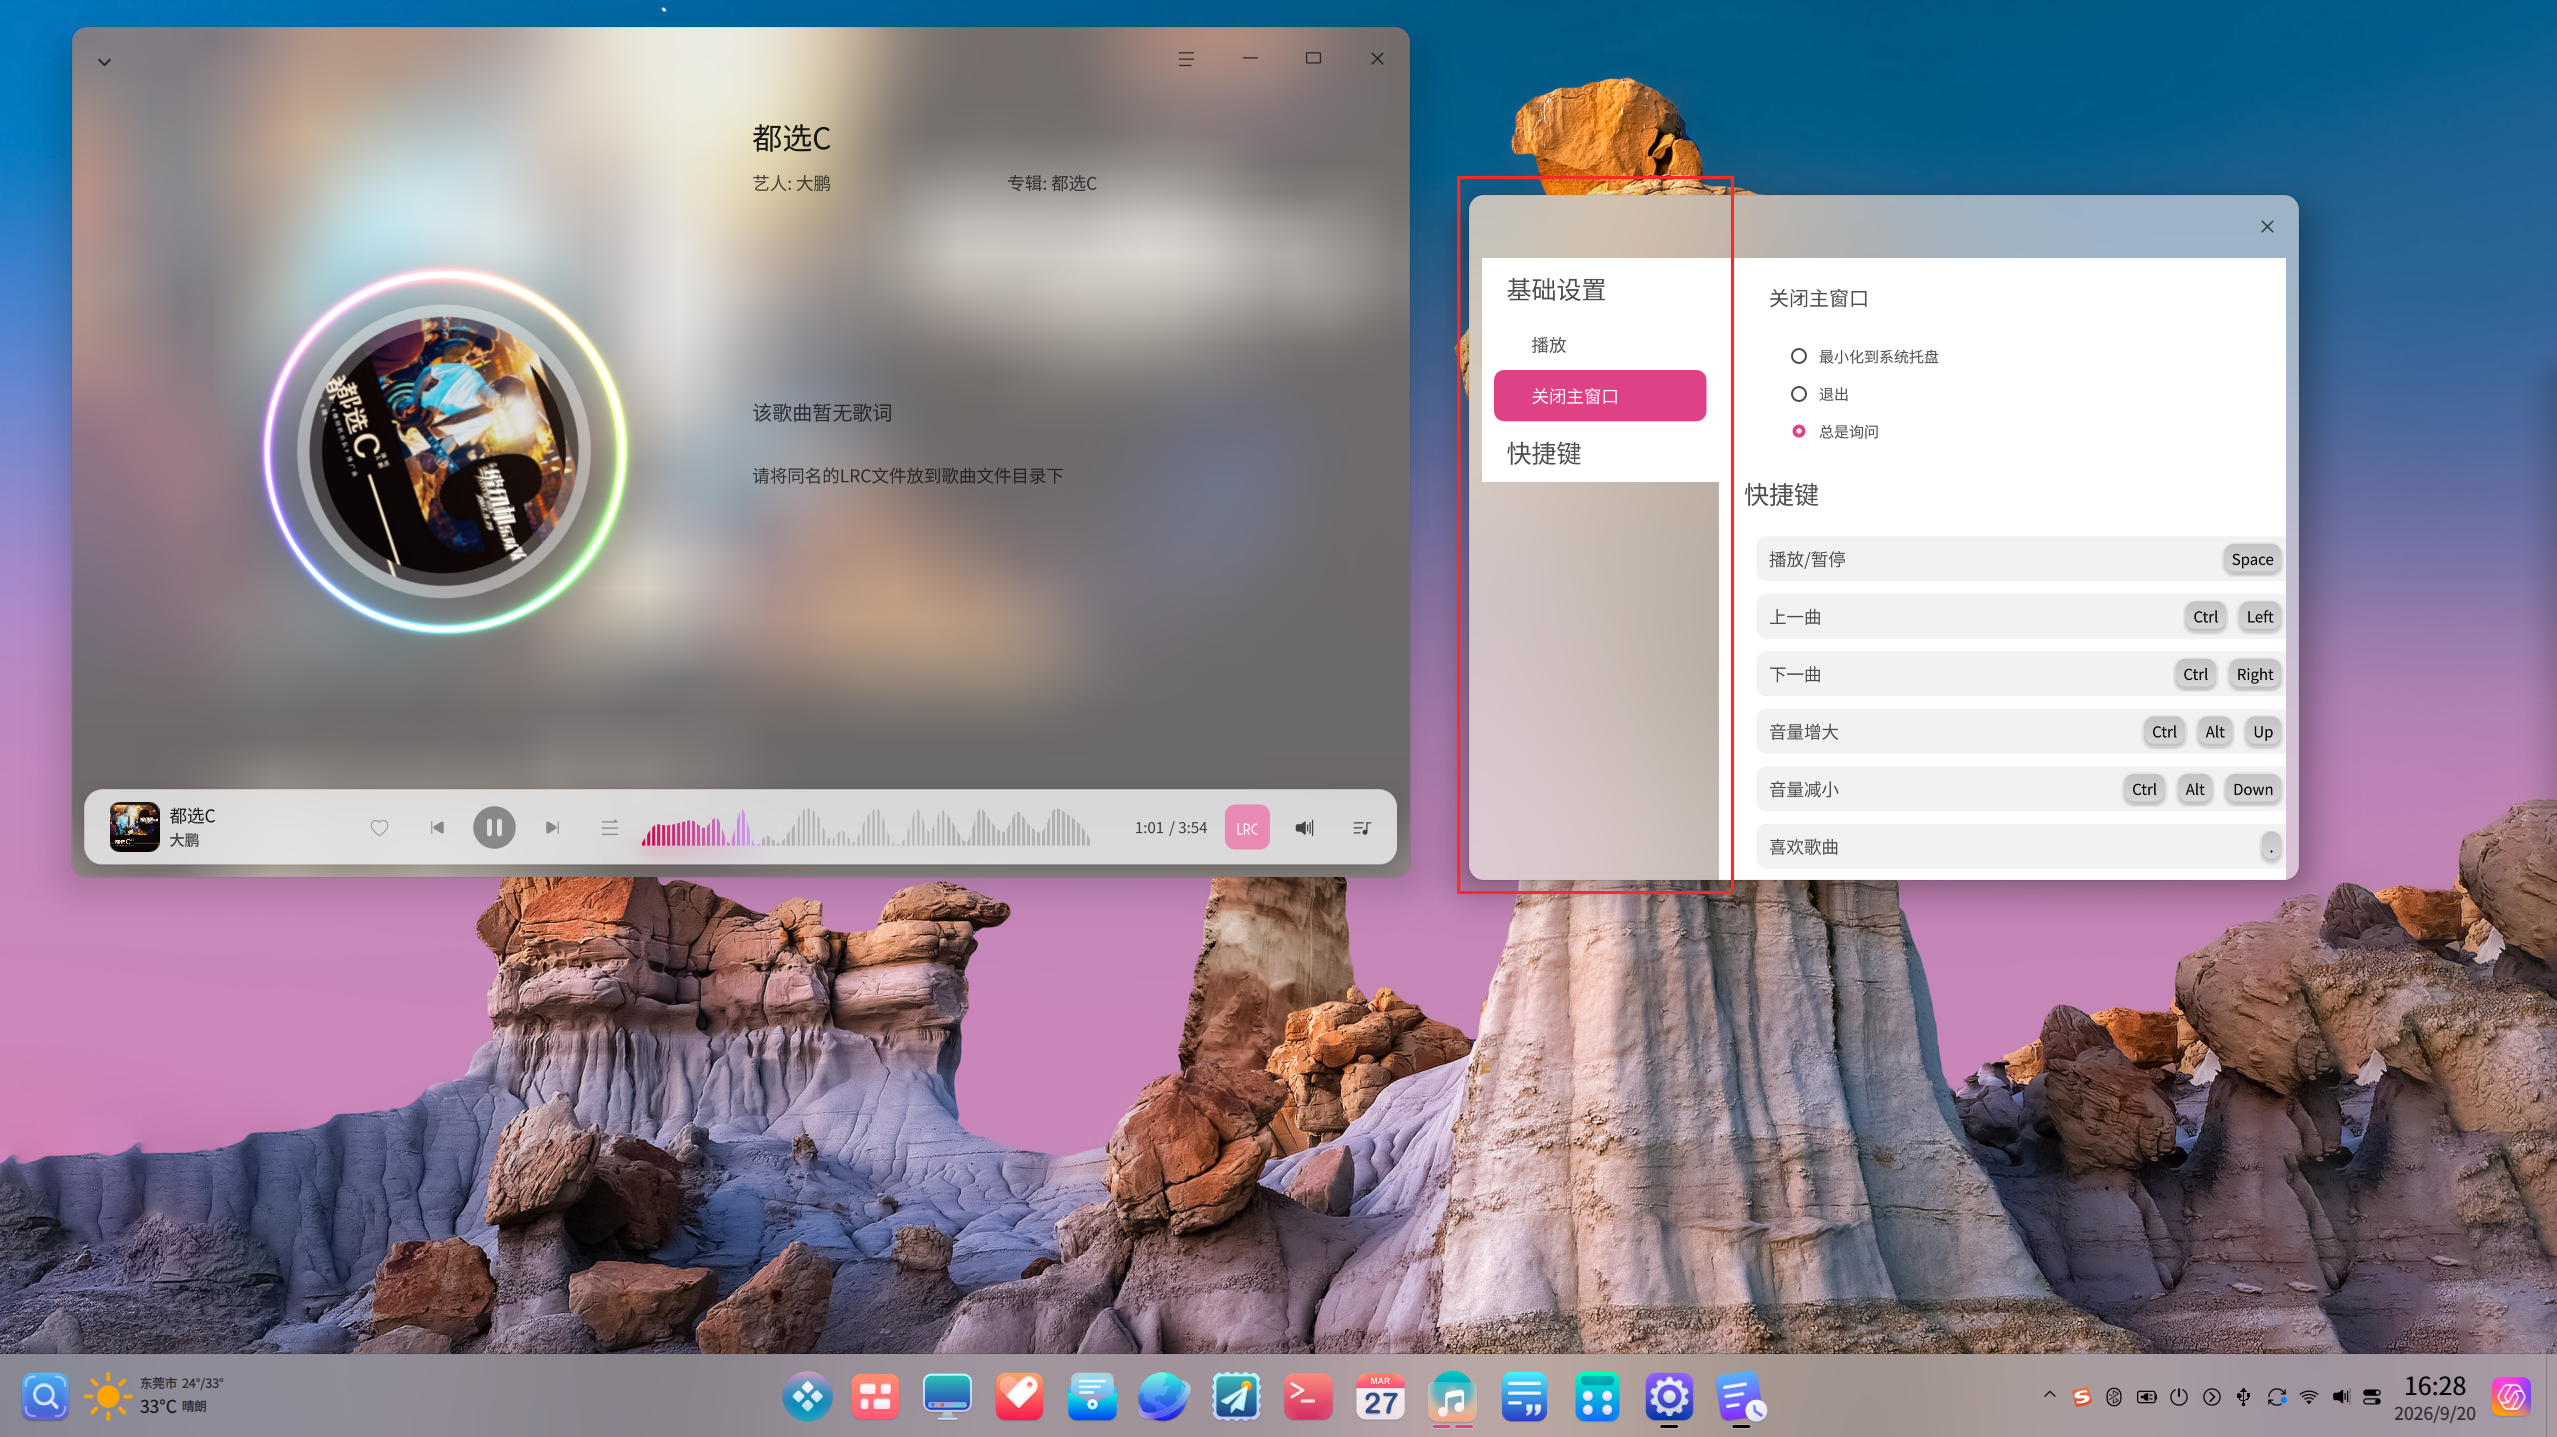2557x1437 pixels.
Task: Open the music player hamburger menu
Action: click(x=1186, y=59)
